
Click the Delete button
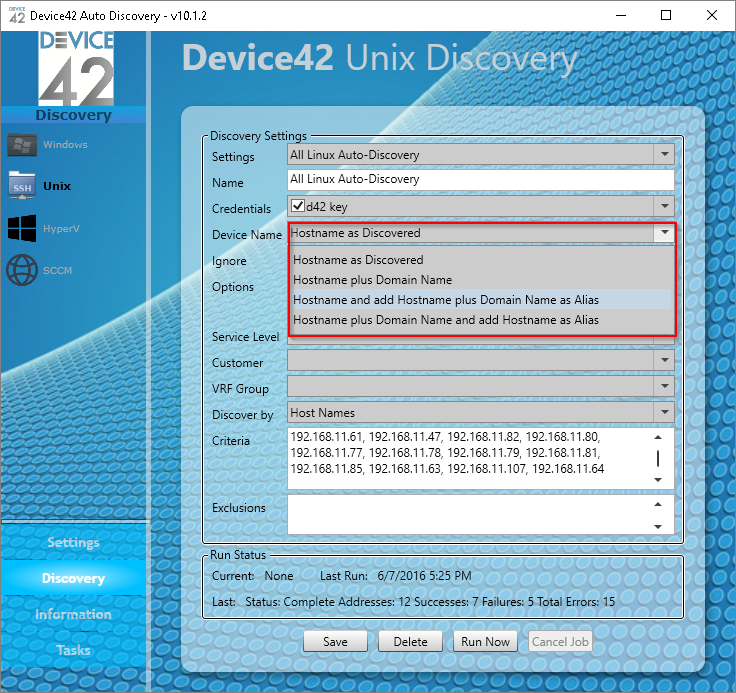(410, 641)
